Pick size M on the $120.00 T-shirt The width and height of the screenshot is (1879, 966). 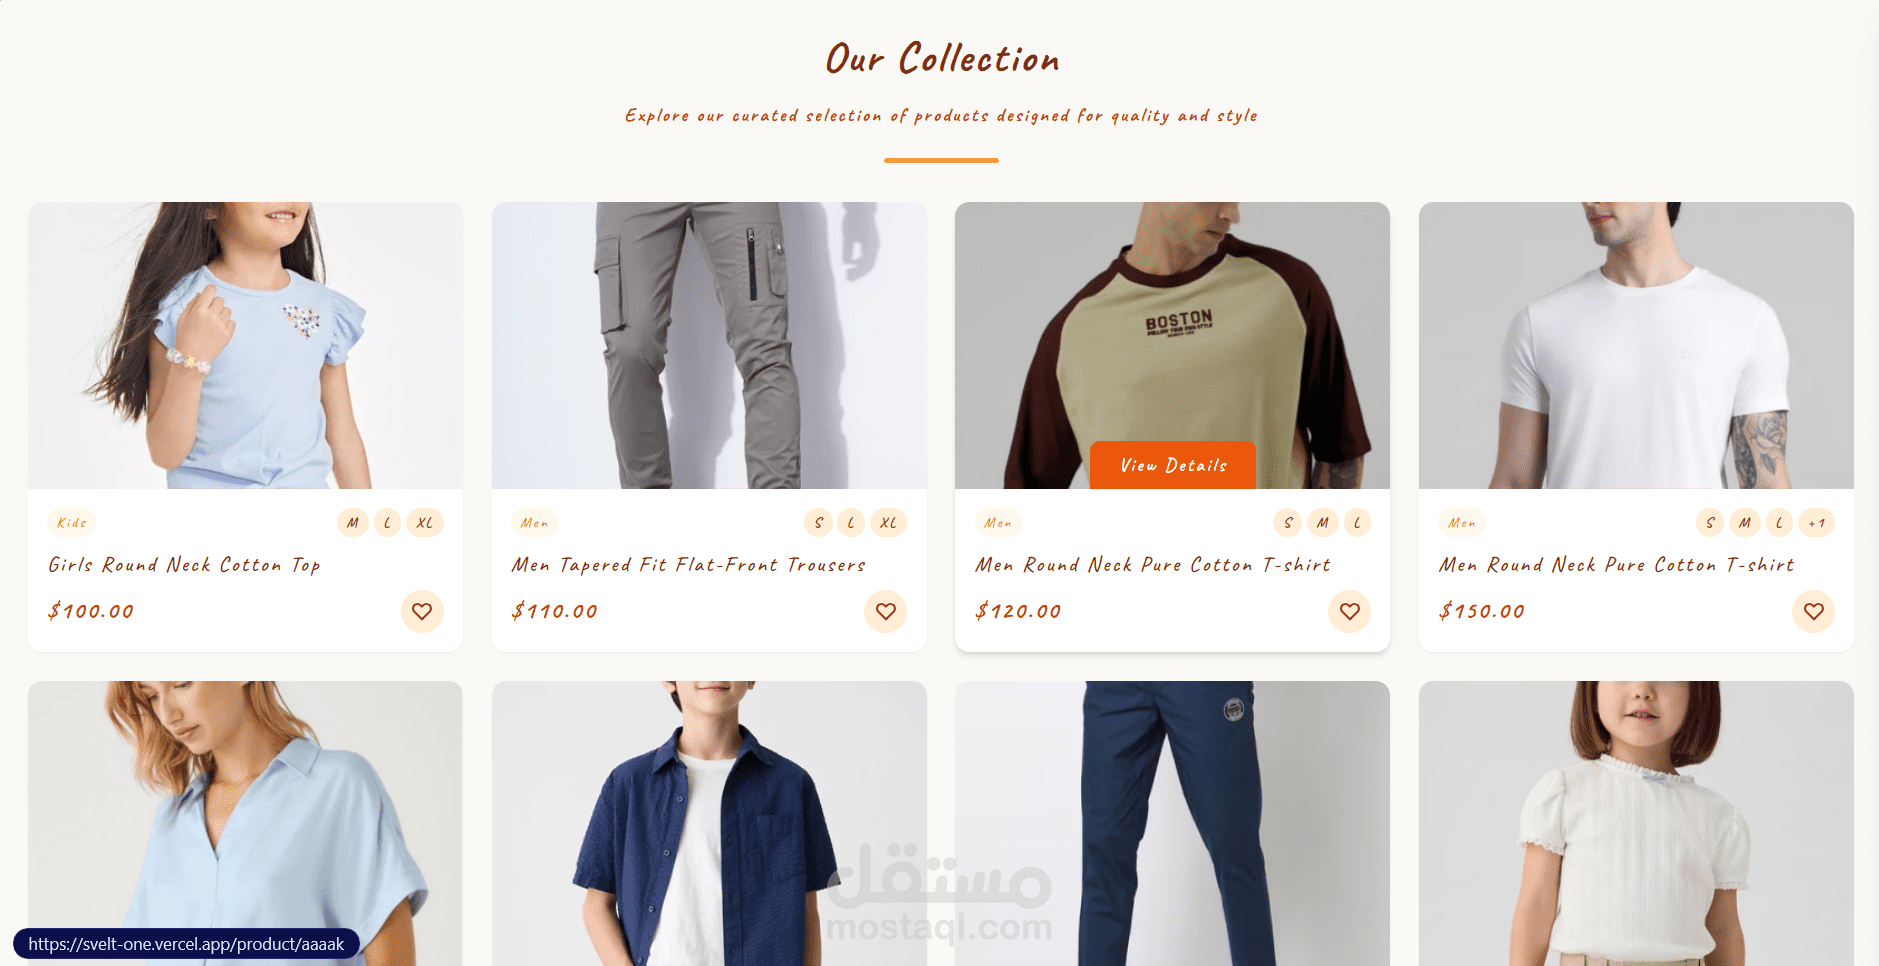(1323, 523)
